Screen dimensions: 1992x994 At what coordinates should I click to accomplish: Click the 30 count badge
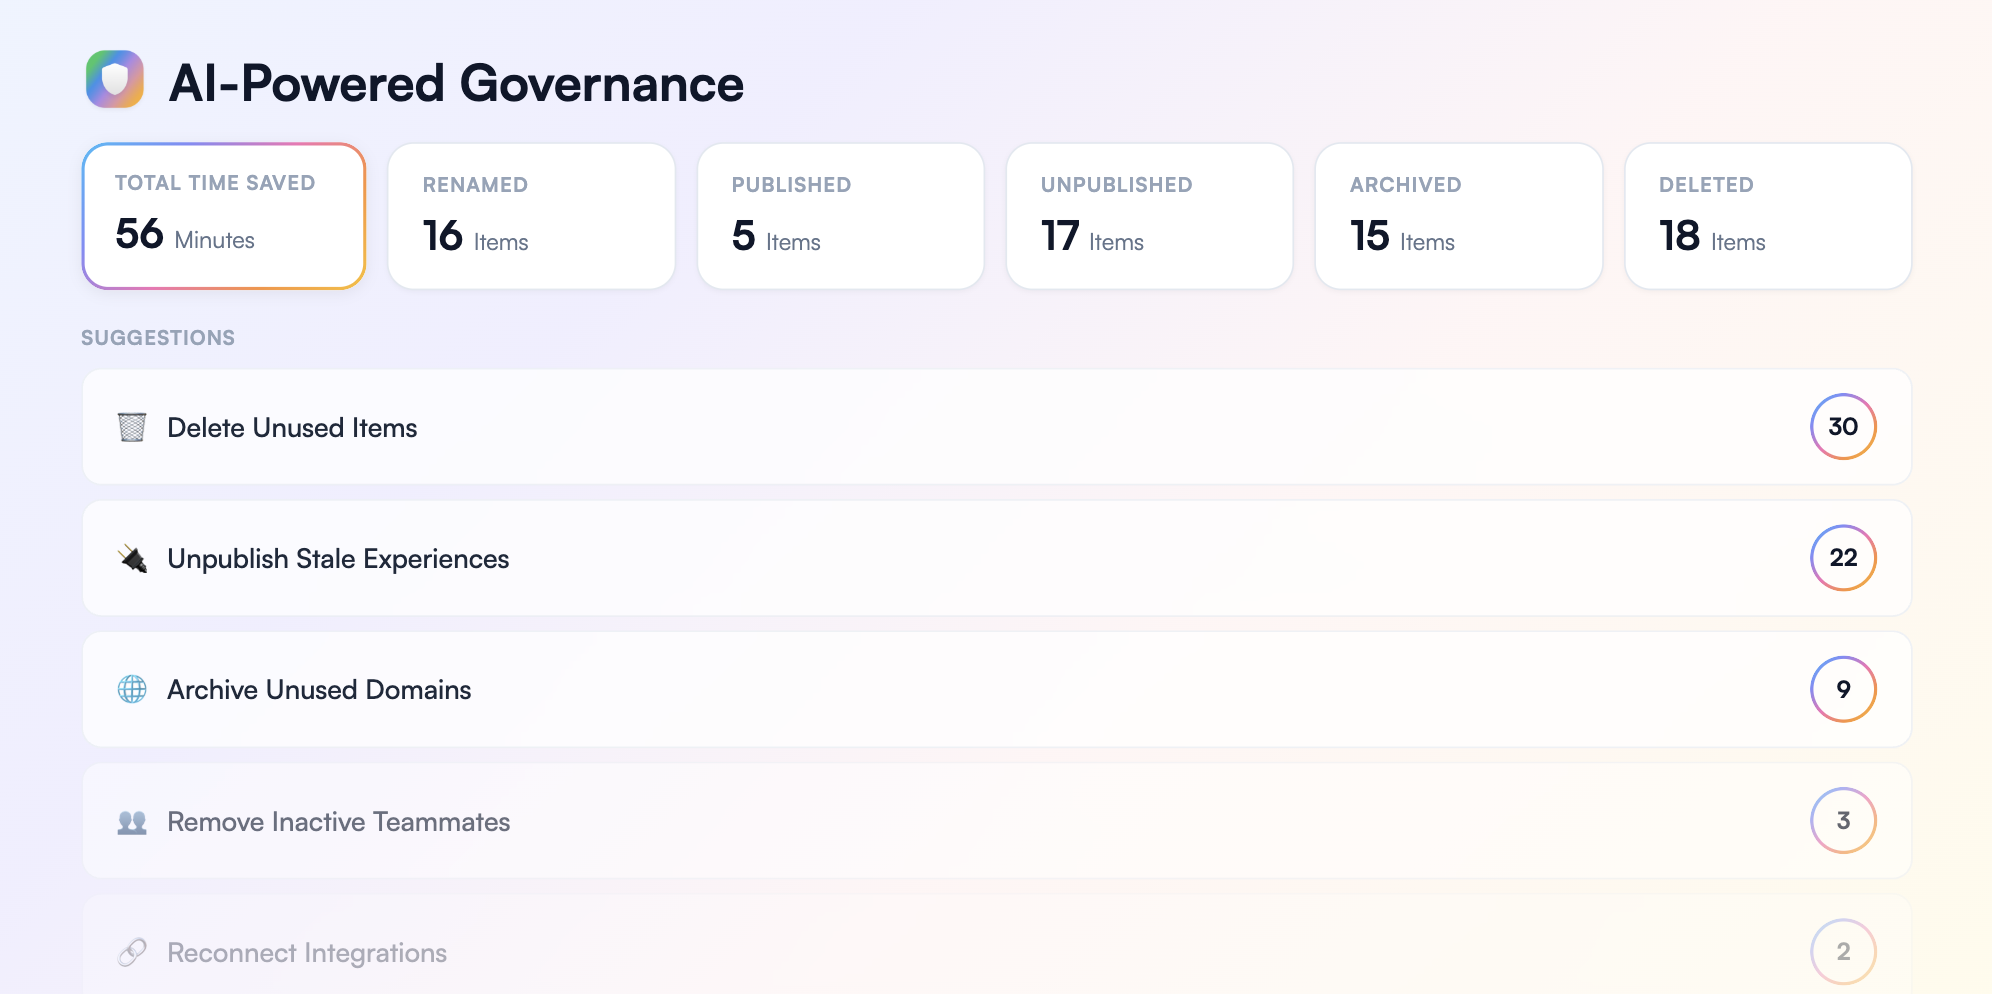tap(1842, 427)
